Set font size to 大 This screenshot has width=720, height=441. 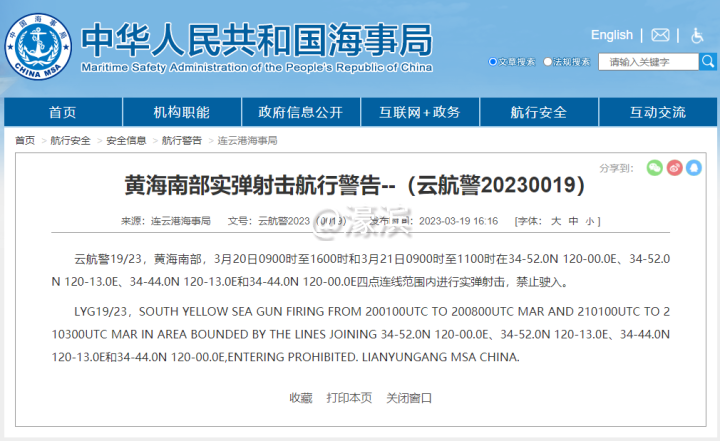point(556,221)
